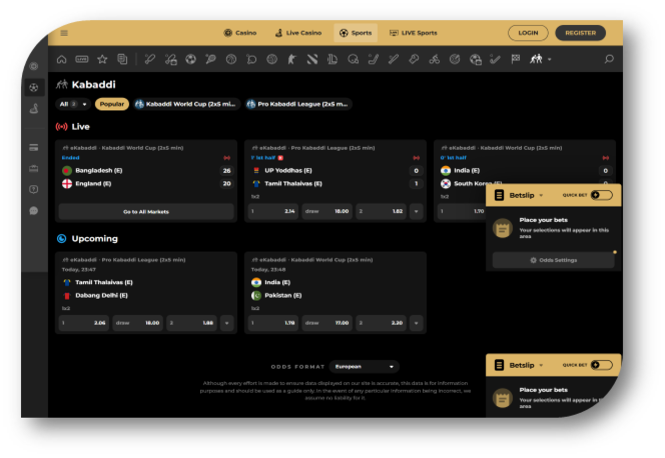Viewport: 665px width, 458px height.
Task: Click the search magnifier icon
Action: (609, 59)
